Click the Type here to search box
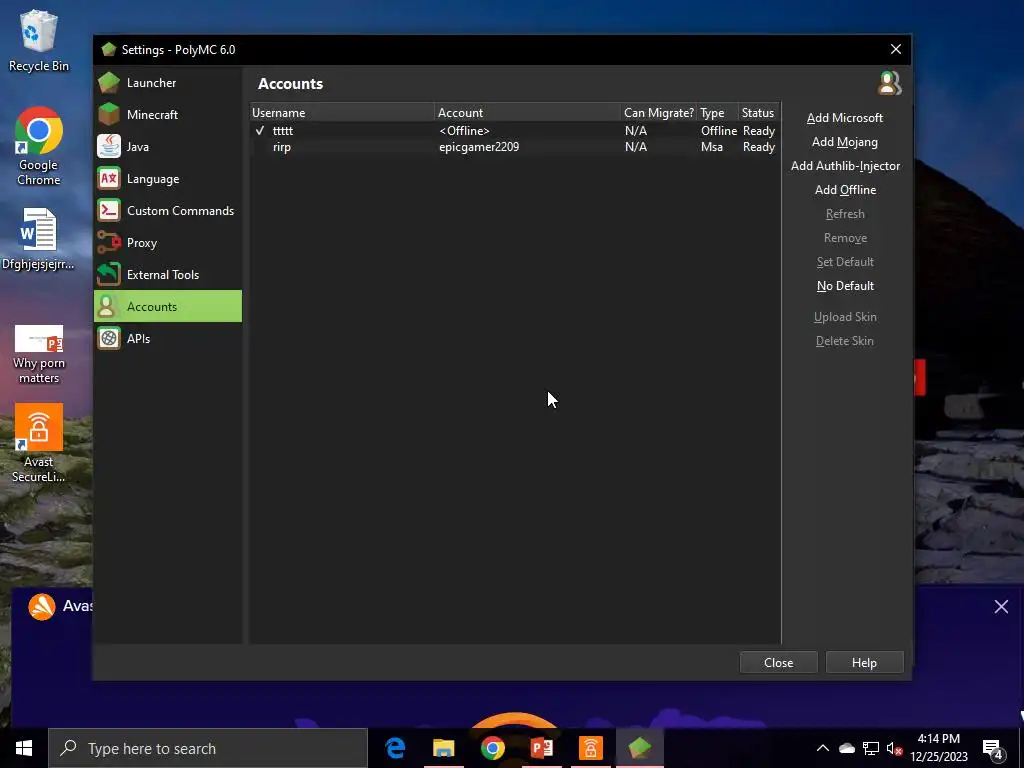 pyautogui.click(x=208, y=748)
